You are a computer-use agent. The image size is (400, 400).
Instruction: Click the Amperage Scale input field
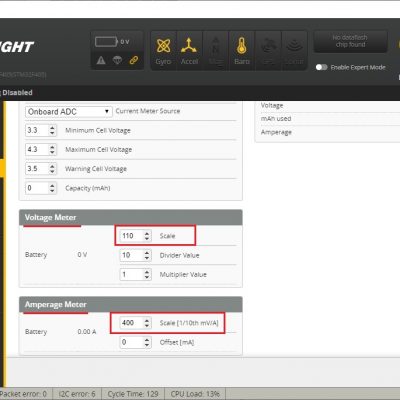135,323
